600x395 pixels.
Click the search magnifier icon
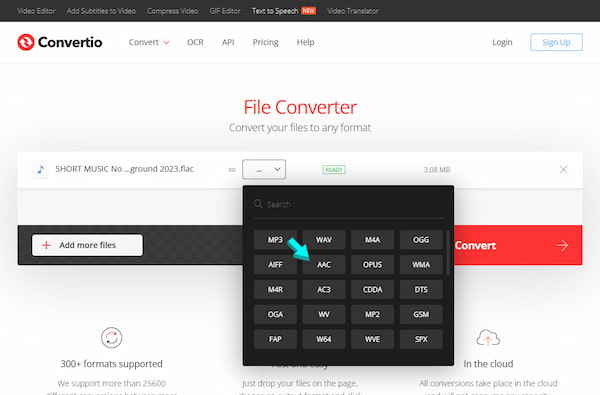258,204
